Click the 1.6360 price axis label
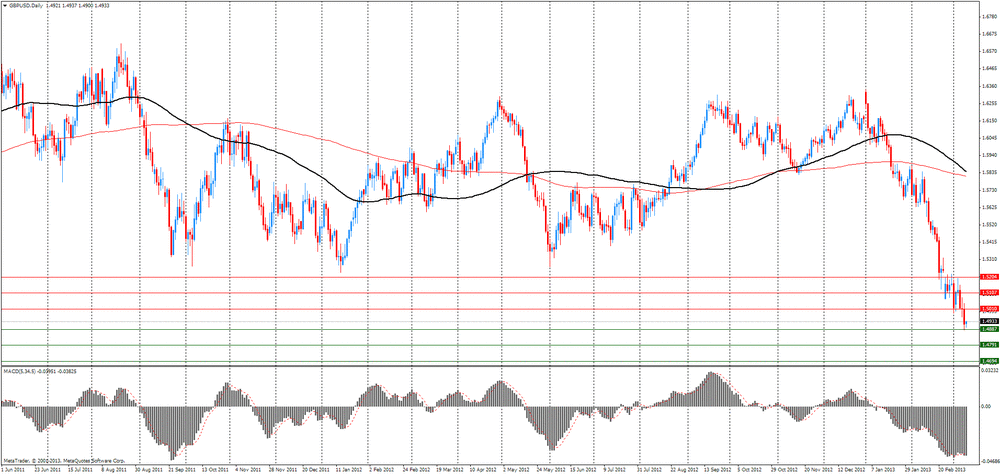Viewport: 1000px width, 474px height. (990, 85)
